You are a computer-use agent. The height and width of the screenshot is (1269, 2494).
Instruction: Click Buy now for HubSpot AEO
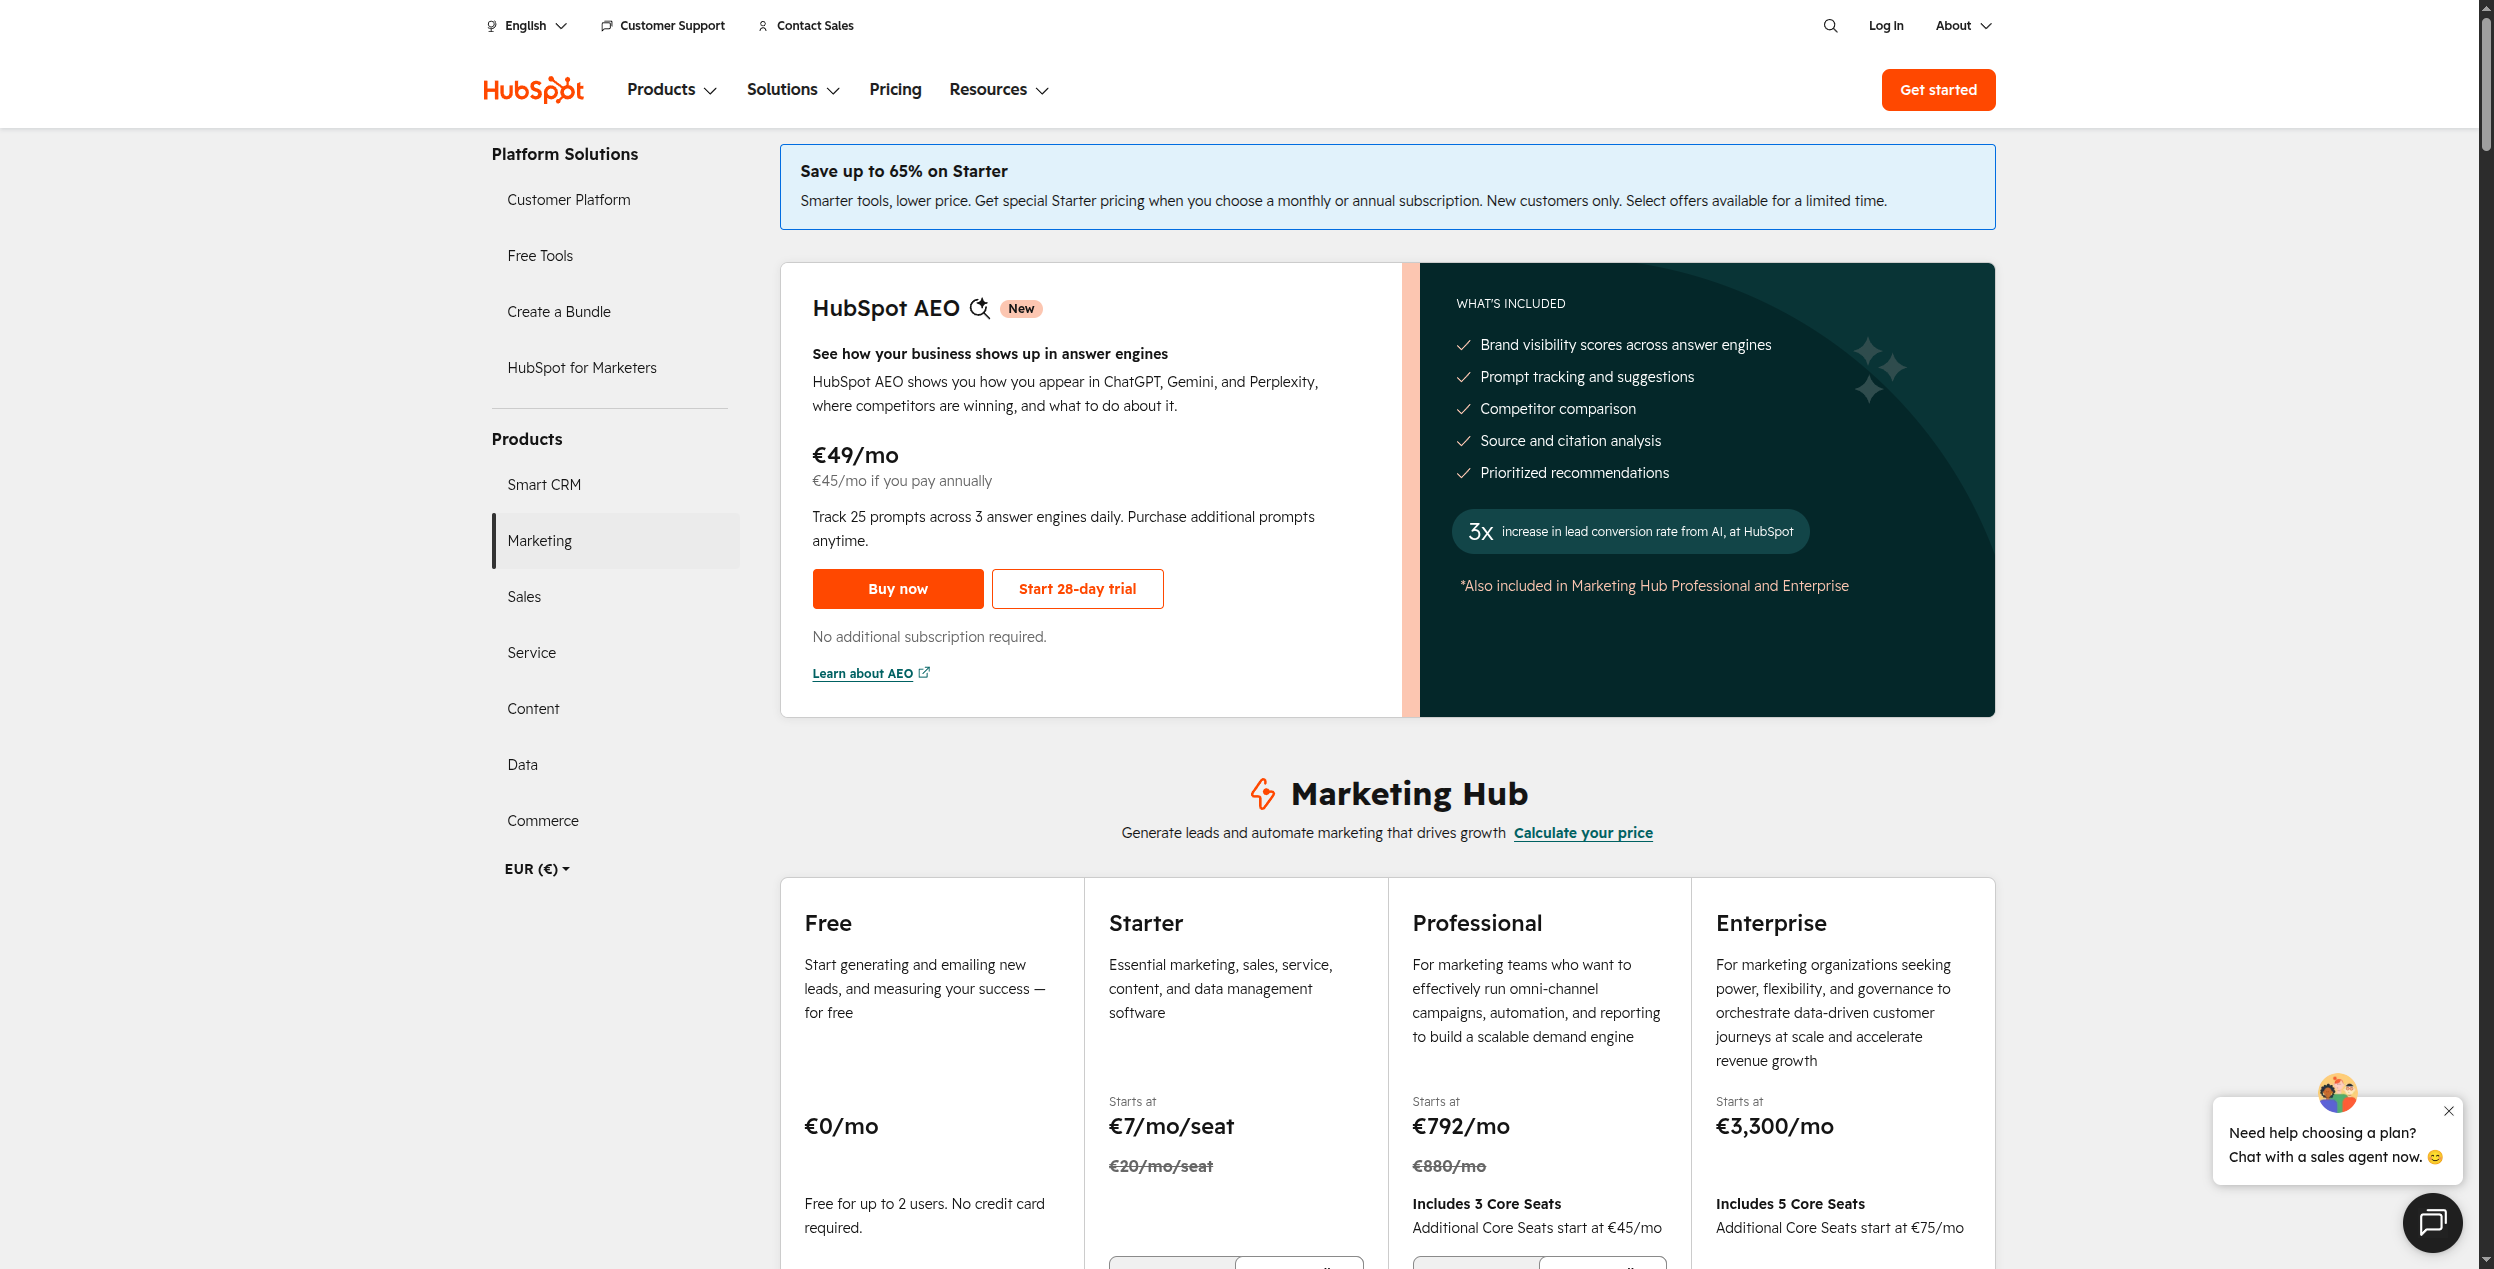click(x=898, y=589)
